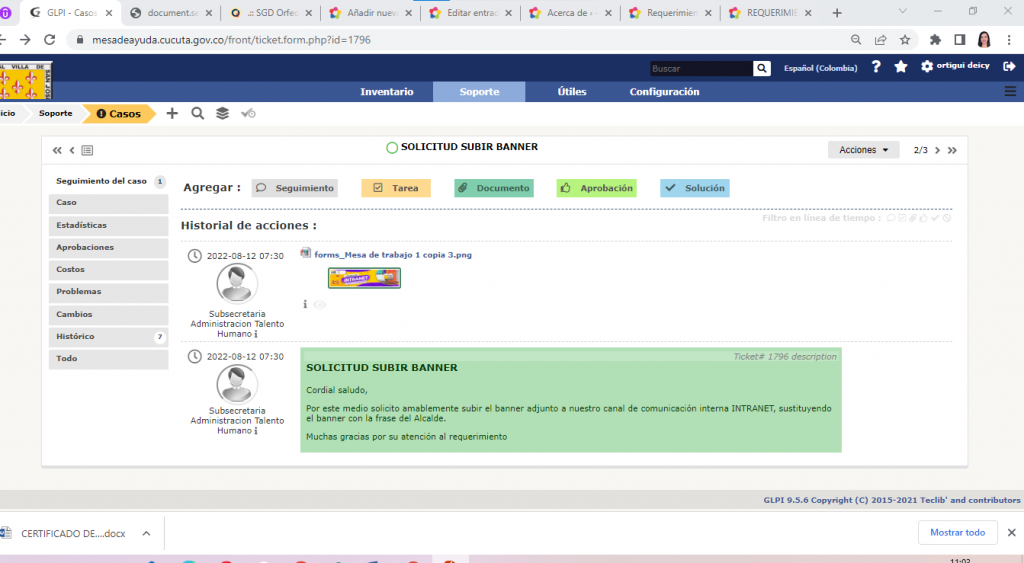The width and height of the screenshot is (1024, 563).
Task: Open the forms_Mesa de trabajo attachment link
Action: tap(392, 255)
